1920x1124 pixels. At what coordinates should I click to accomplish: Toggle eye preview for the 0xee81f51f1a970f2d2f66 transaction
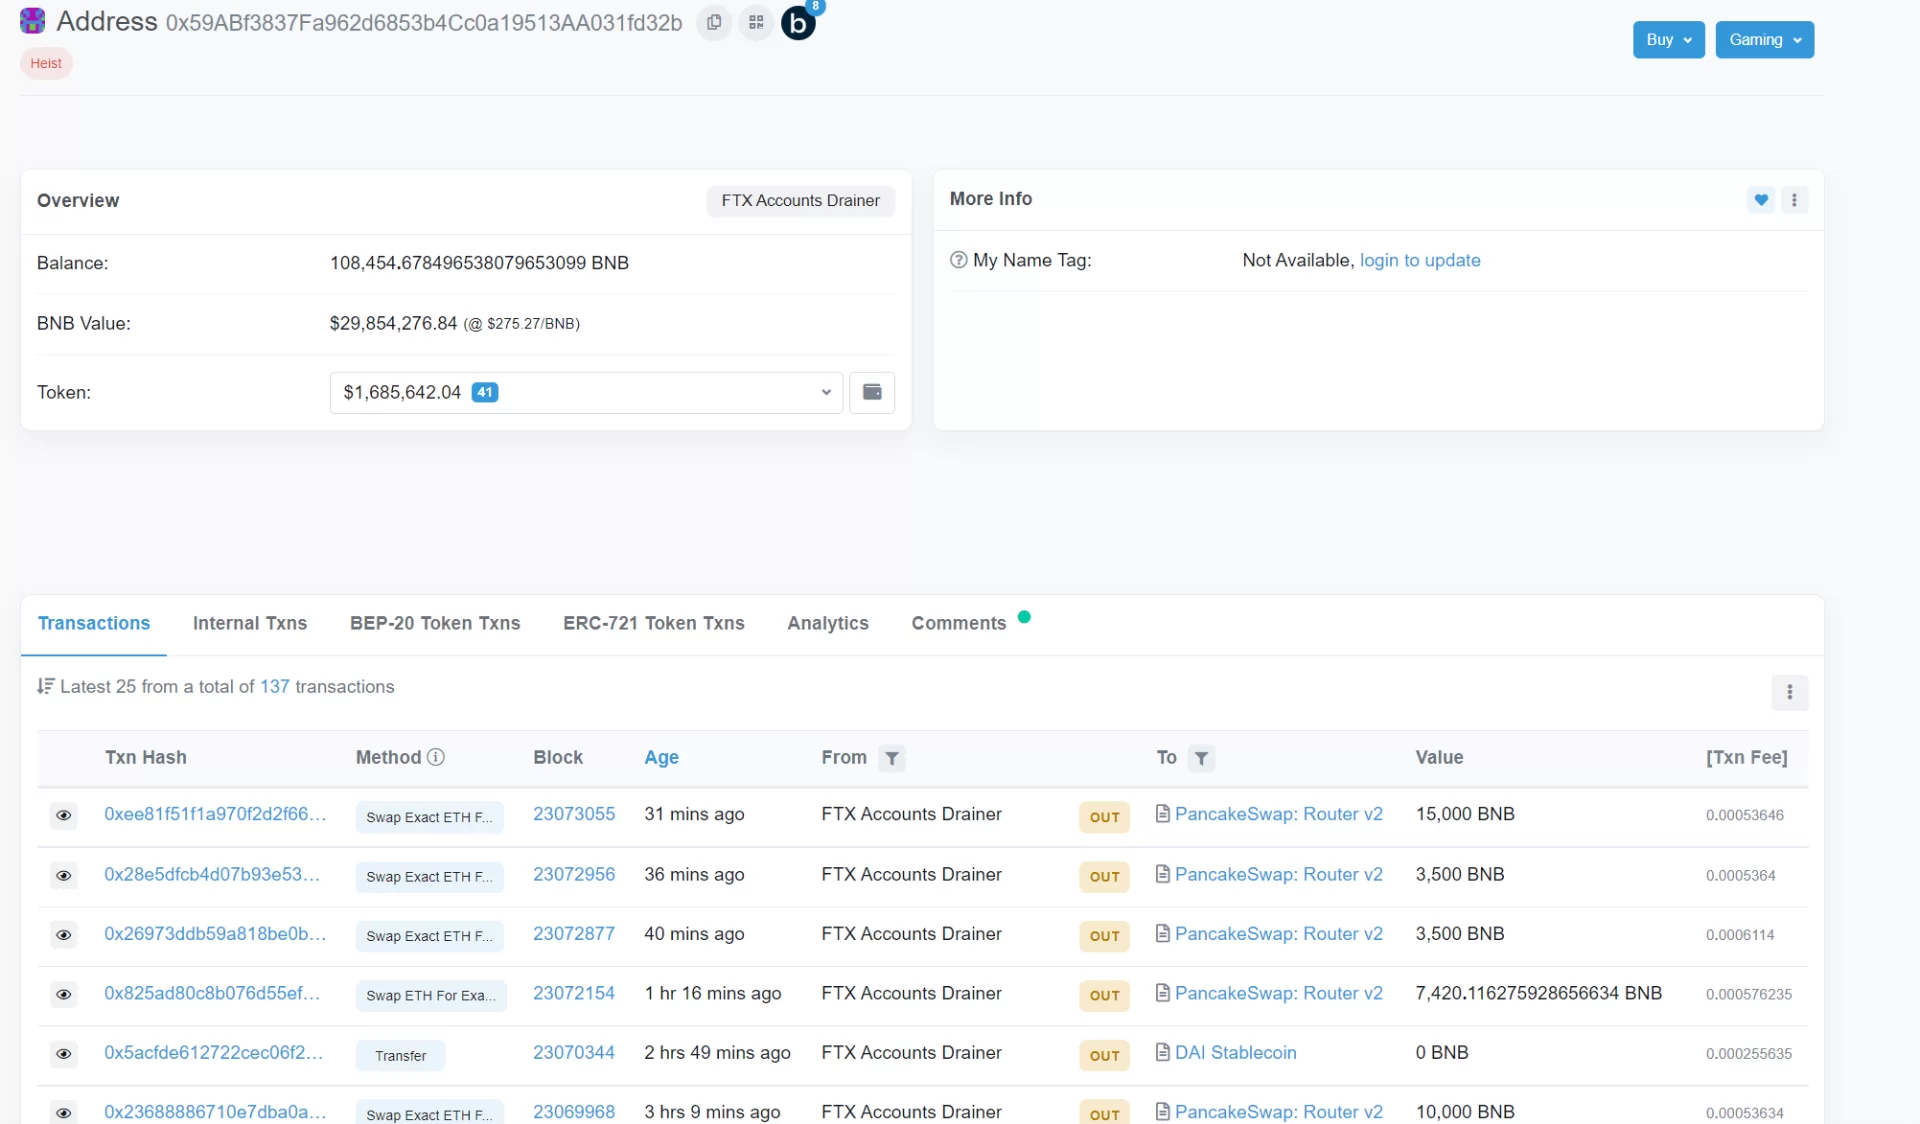(x=63, y=816)
